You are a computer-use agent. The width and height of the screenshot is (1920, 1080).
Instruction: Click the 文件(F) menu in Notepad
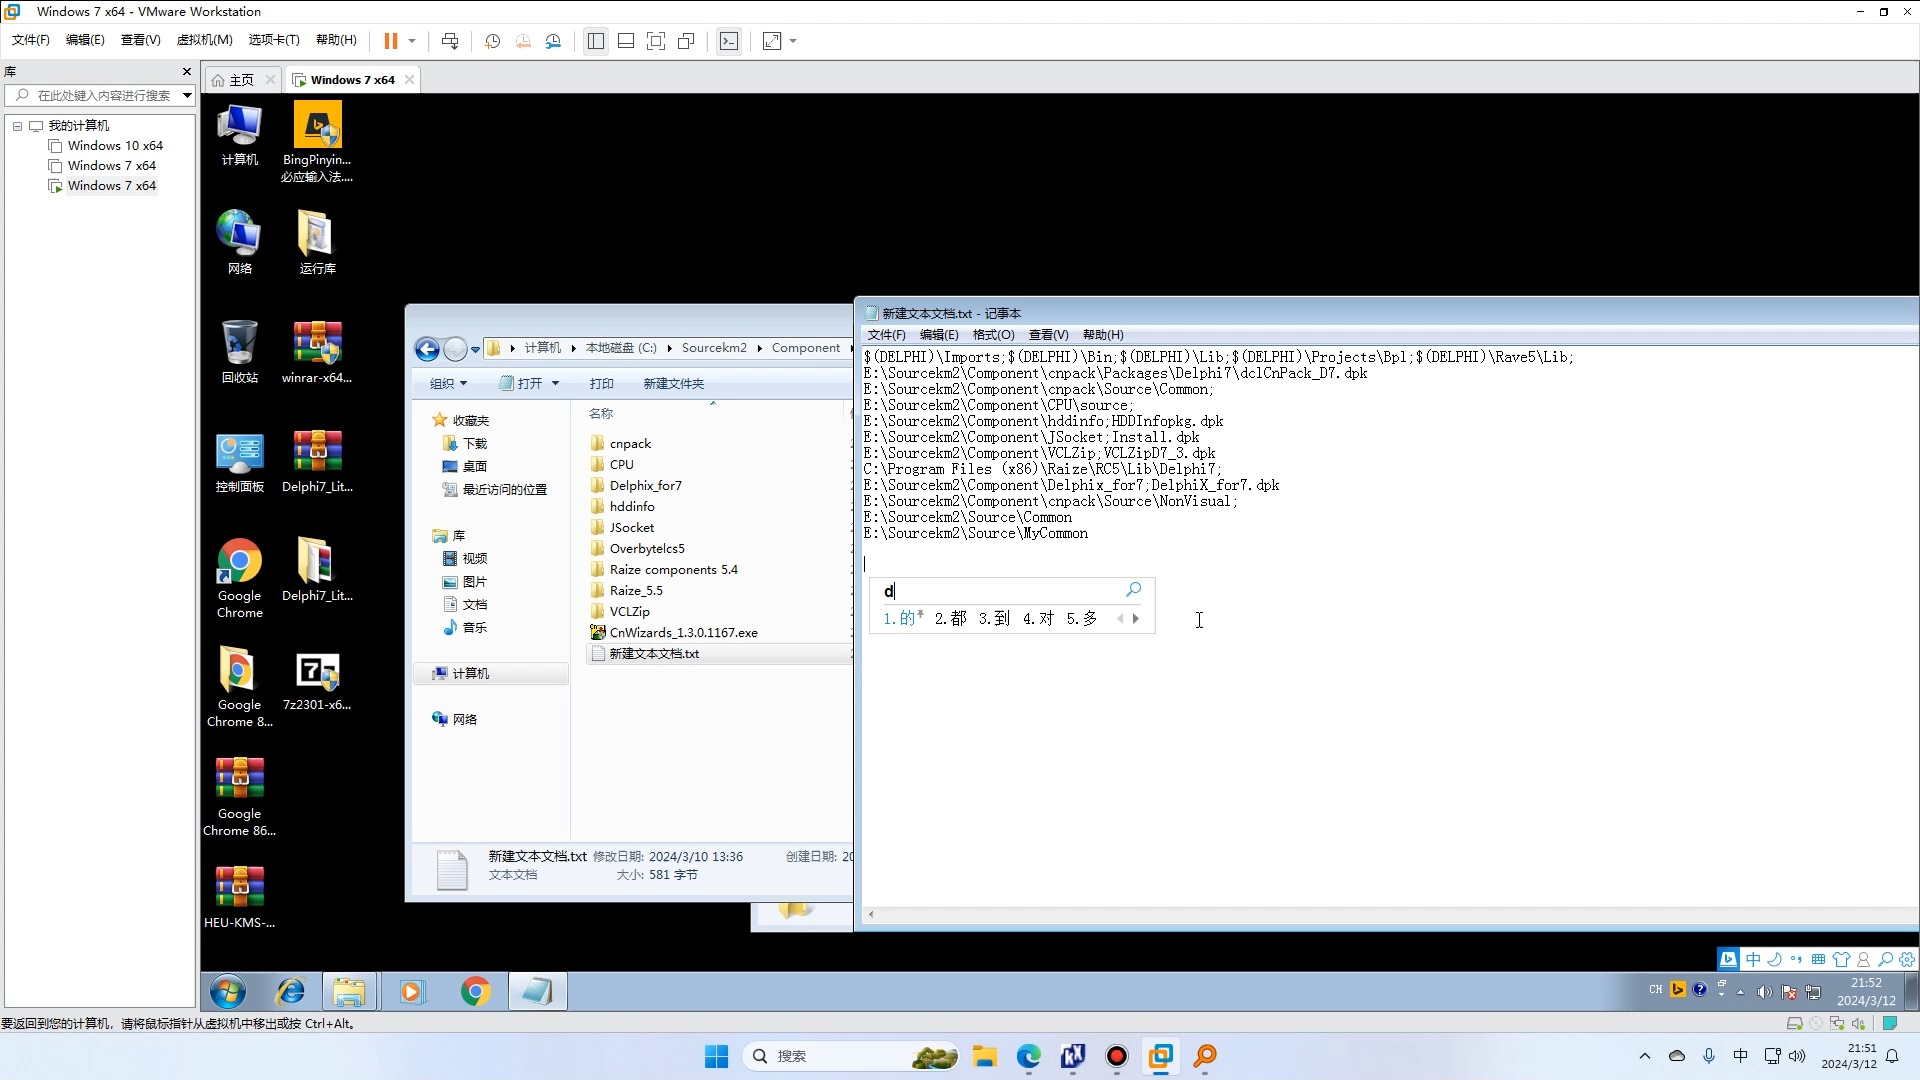coord(887,334)
